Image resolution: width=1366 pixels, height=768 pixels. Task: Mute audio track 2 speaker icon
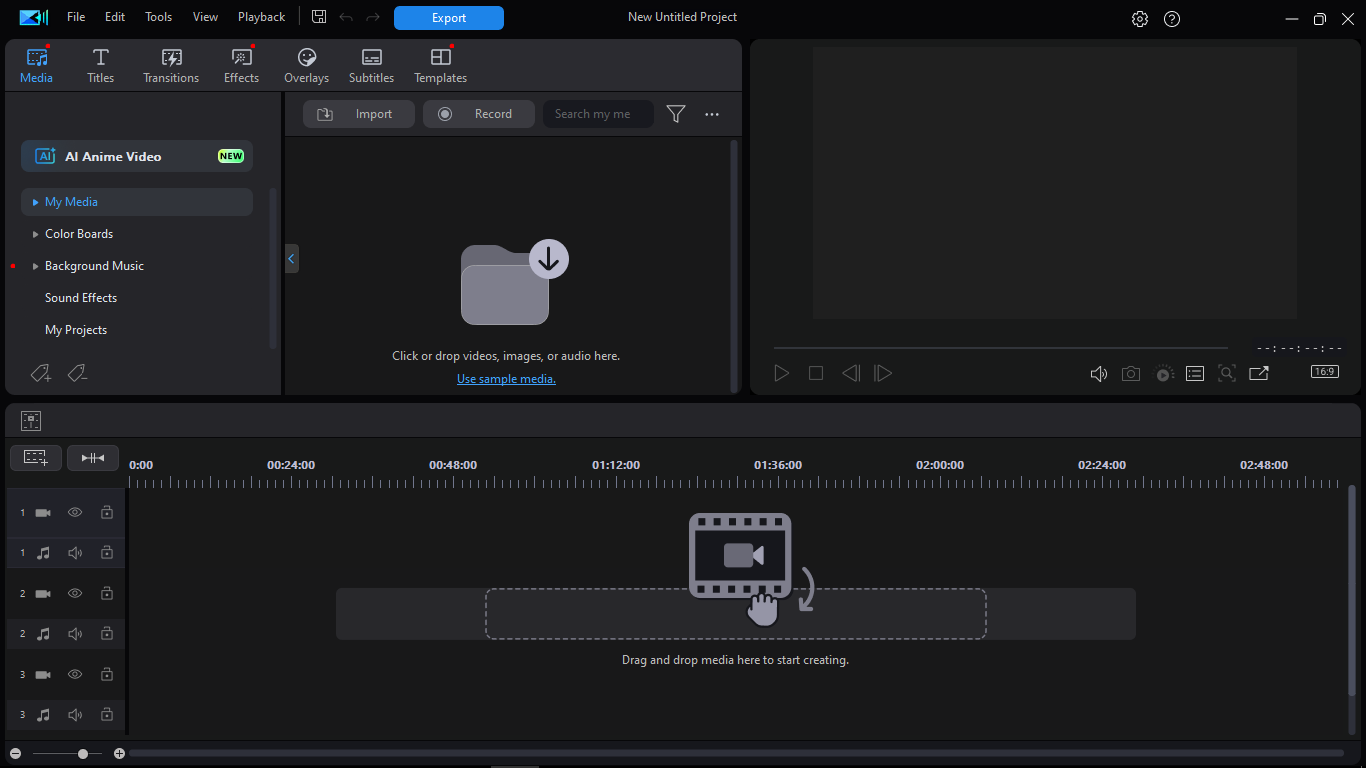pos(75,634)
